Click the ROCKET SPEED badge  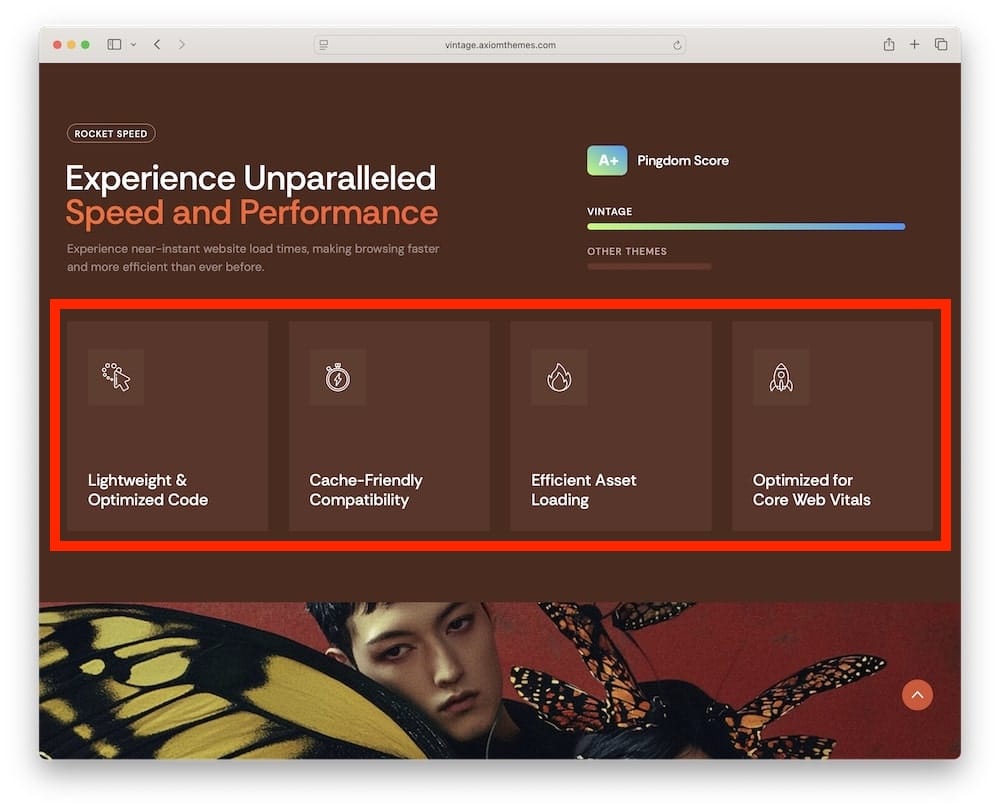pyautogui.click(x=111, y=133)
